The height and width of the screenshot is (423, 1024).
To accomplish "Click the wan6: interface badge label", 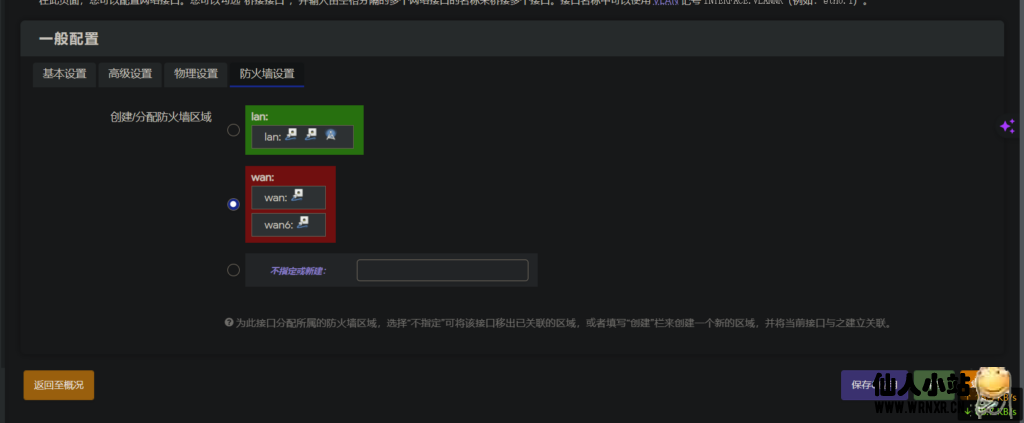I will point(279,225).
